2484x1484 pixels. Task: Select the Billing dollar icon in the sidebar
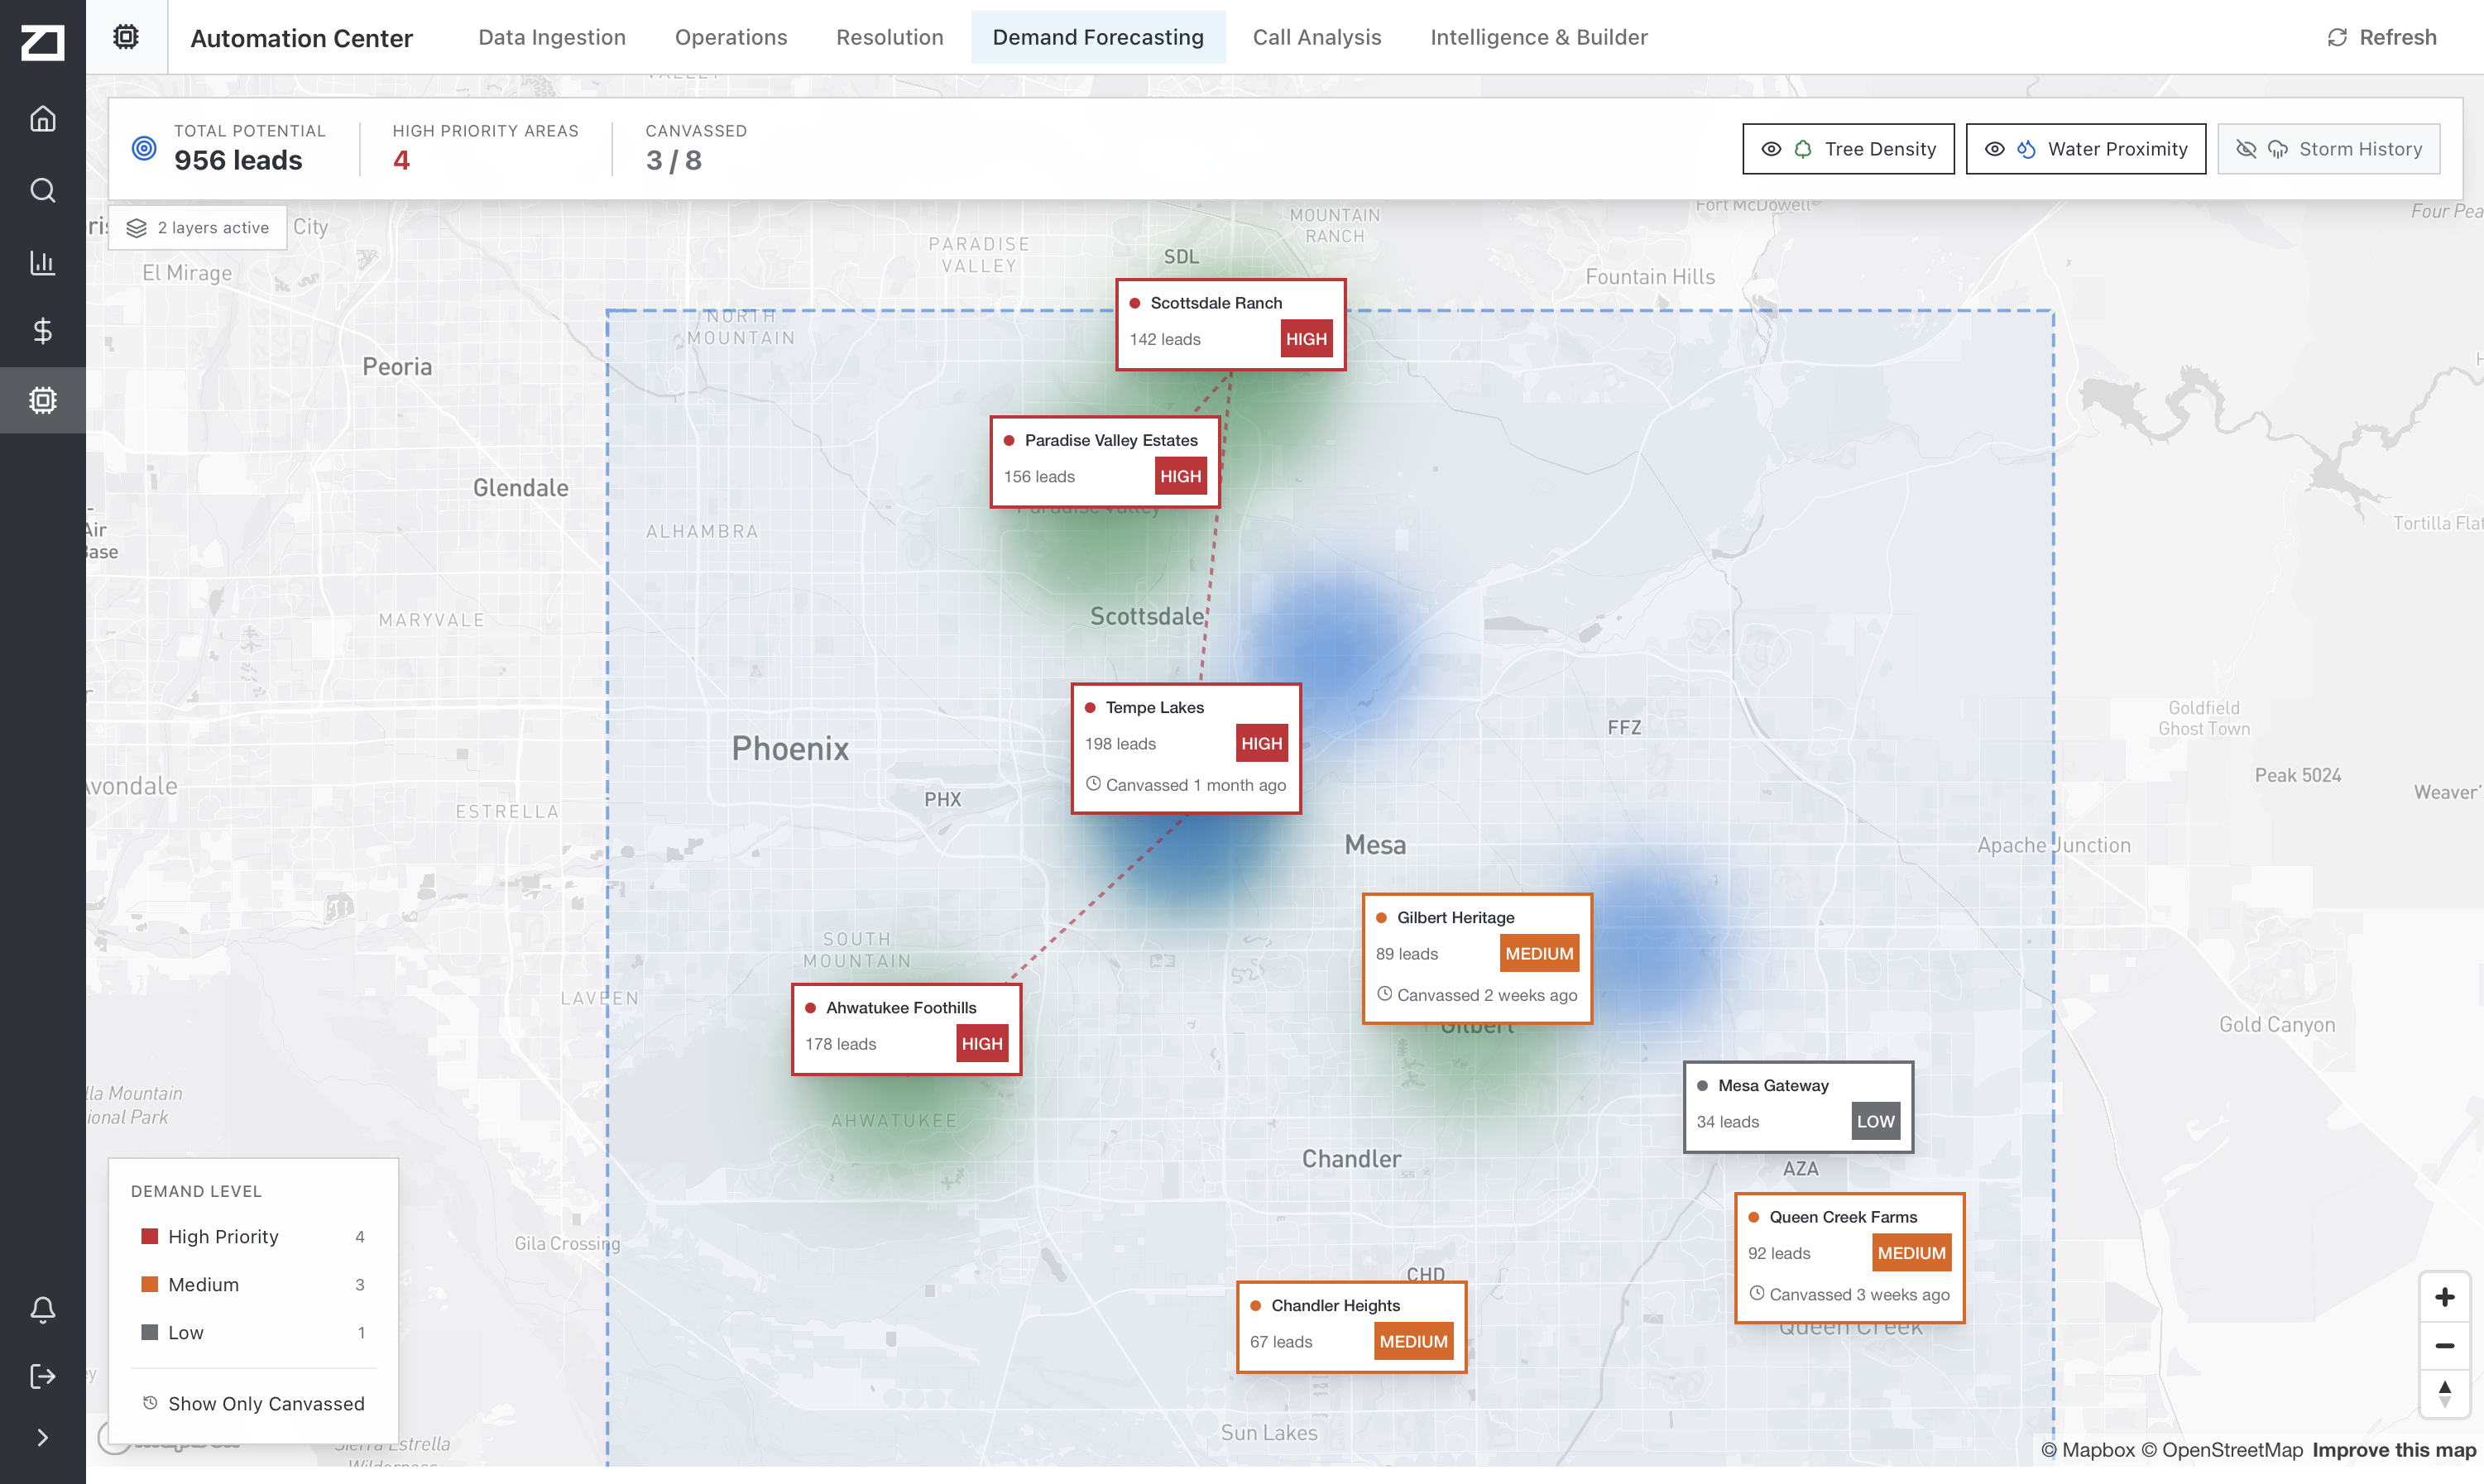[x=43, y=332]
